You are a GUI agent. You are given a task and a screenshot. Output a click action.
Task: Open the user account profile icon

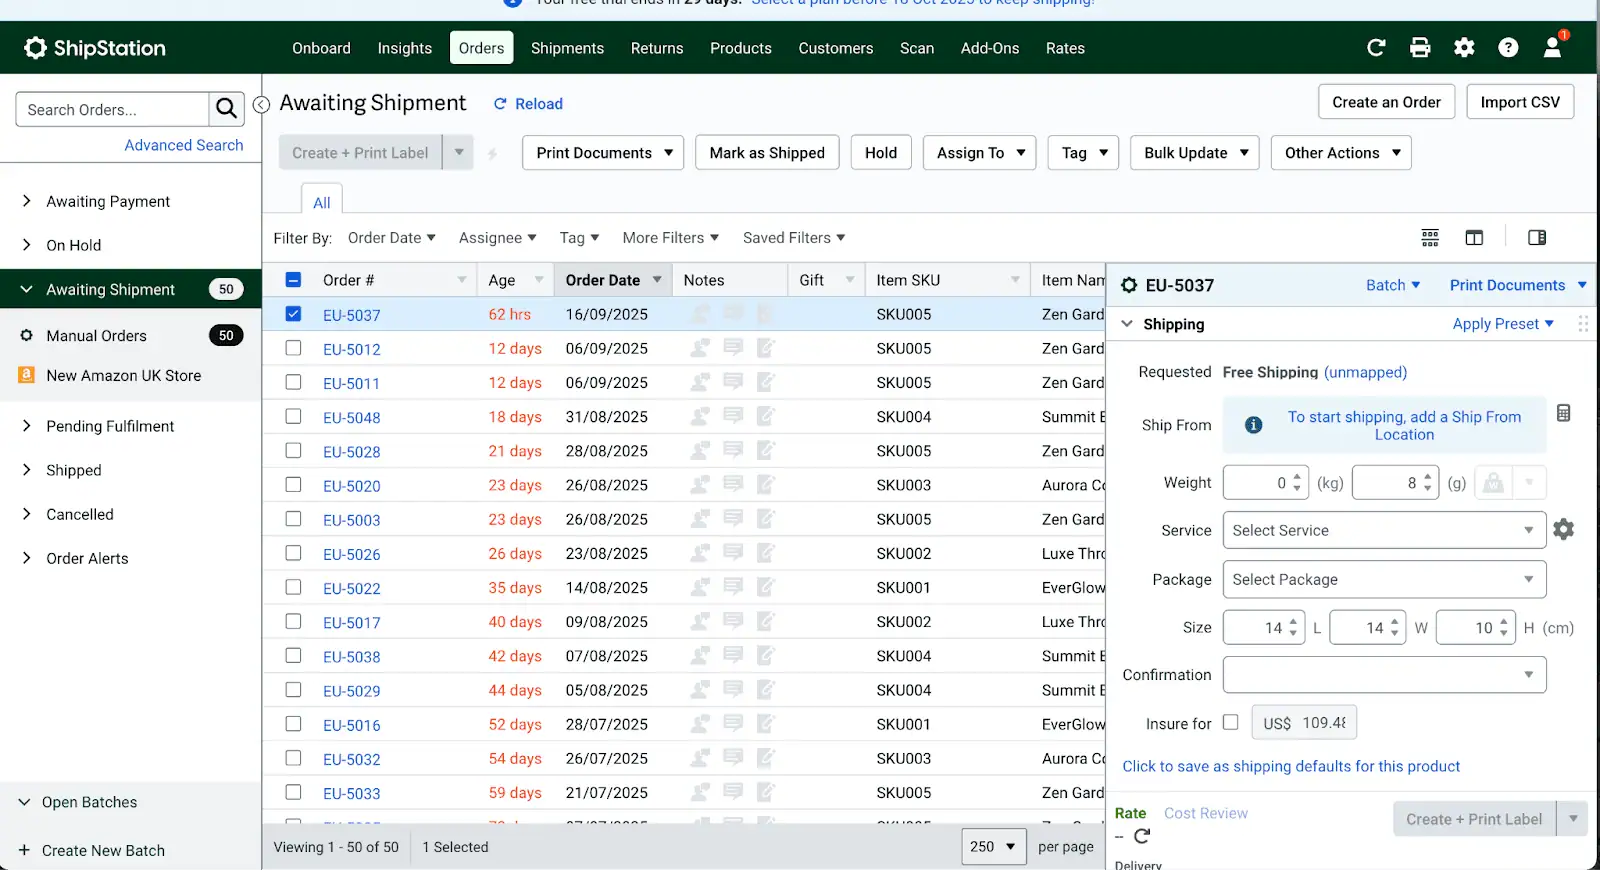coord(1553,48)
